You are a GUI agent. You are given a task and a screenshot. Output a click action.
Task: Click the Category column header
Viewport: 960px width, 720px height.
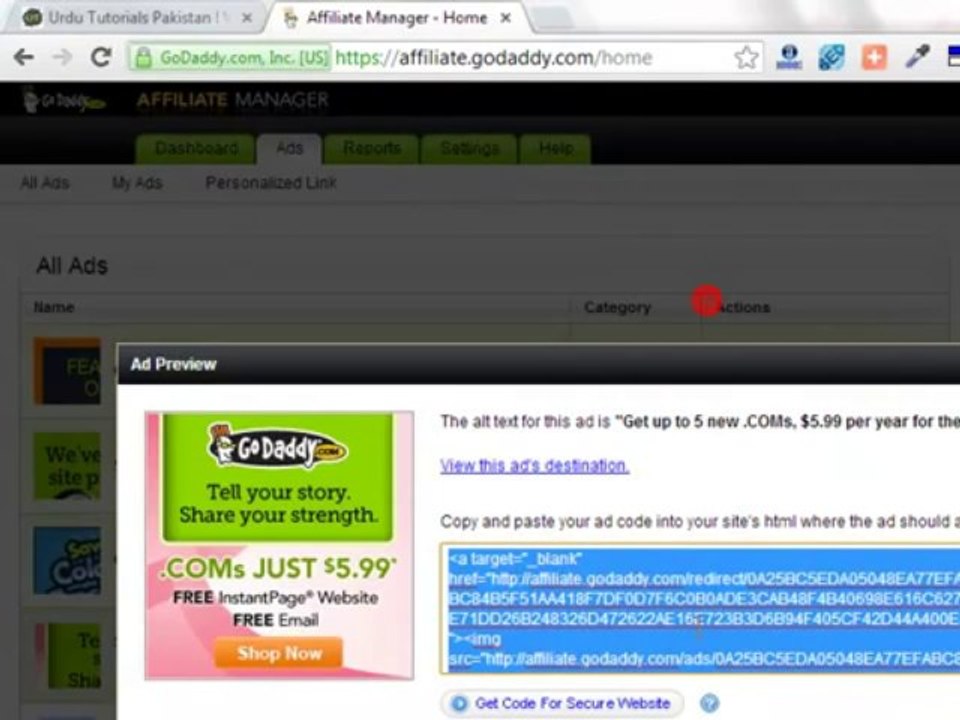[617, 307]
